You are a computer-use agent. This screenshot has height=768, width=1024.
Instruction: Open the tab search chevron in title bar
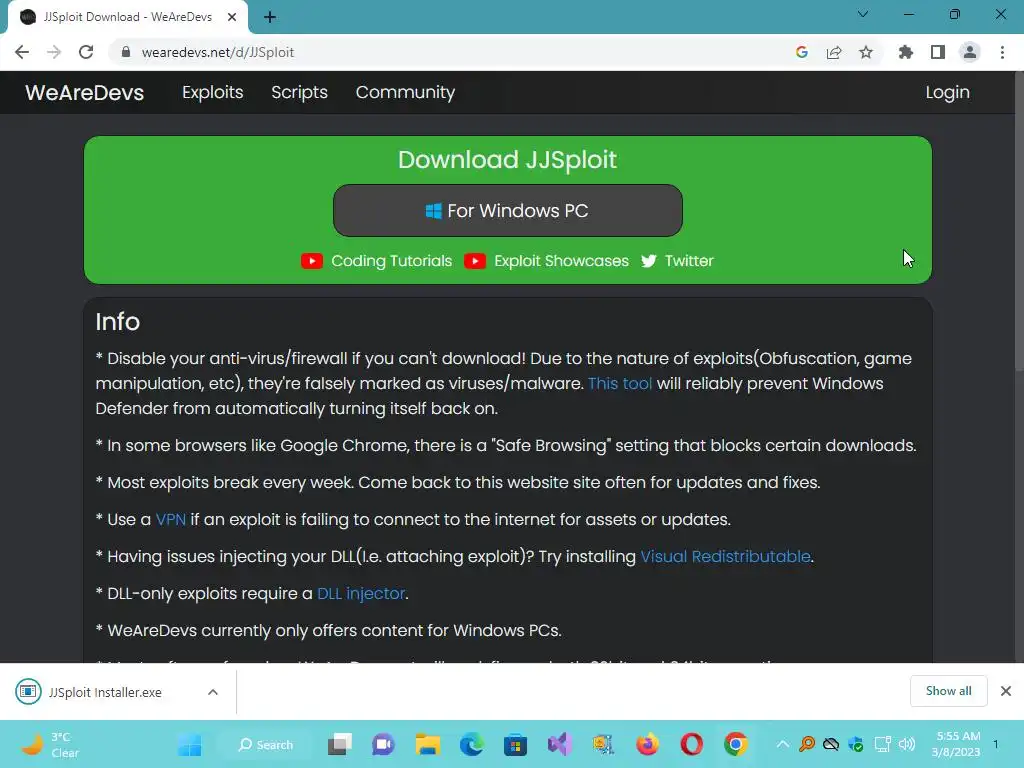coord(863,14)
